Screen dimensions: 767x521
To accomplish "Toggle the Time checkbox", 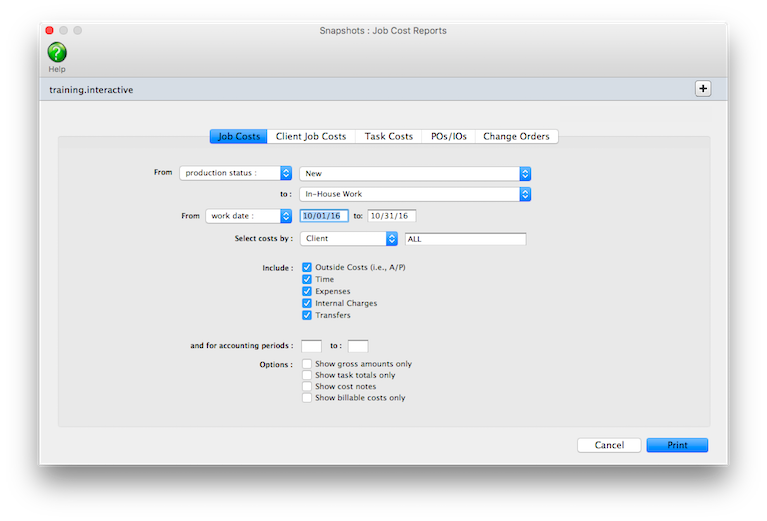I will click(x=307, y=280).
